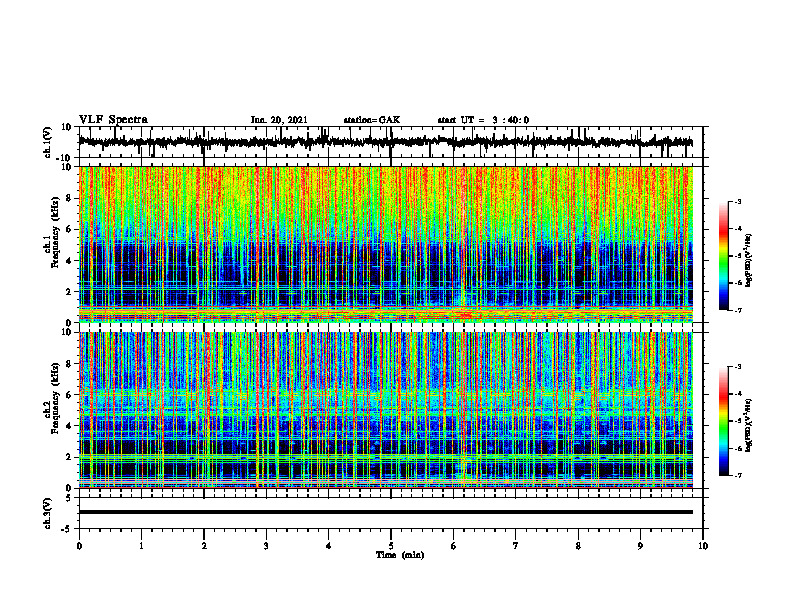Click tick label "7" on the Time axis

click(516, 546)
